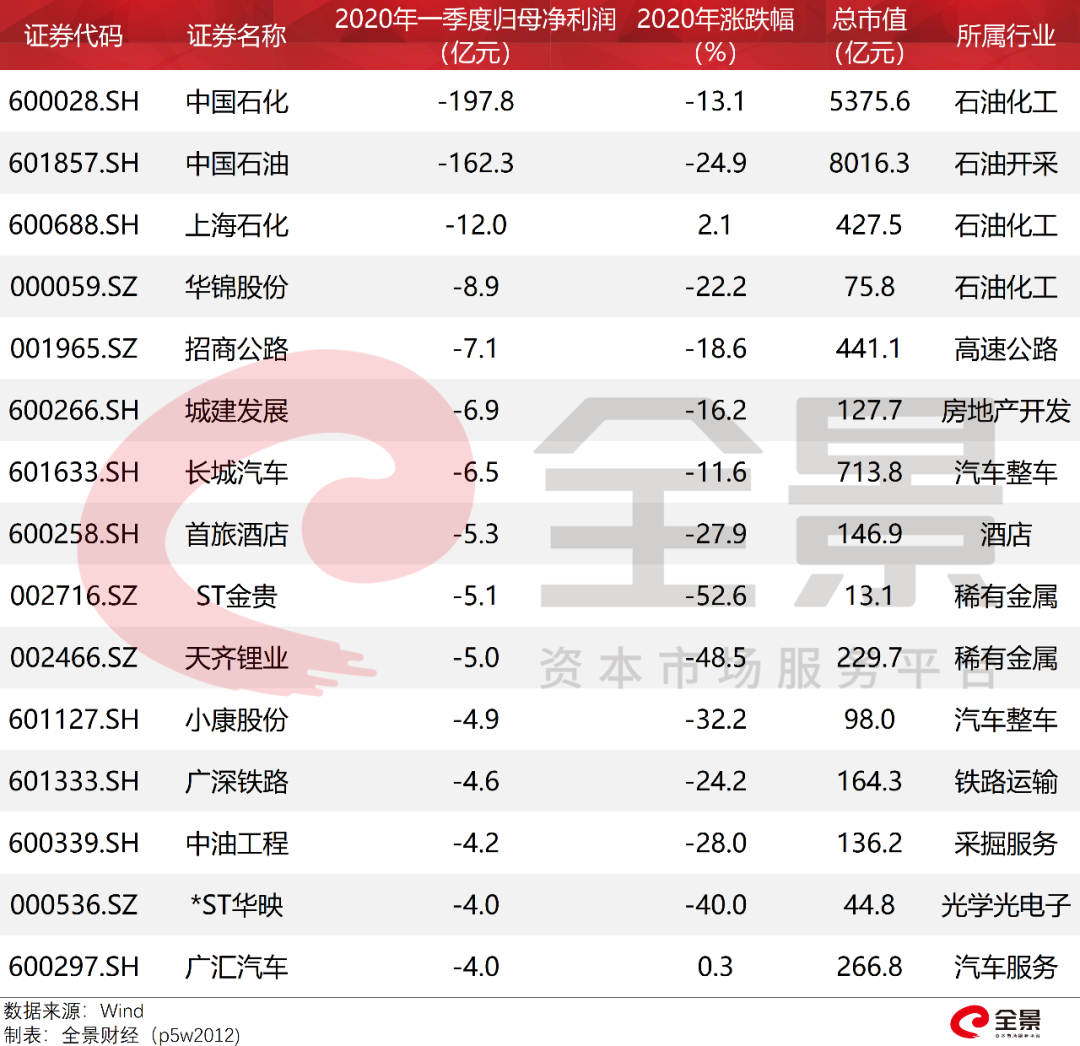Select stock code 002466.SZ
The image size is (1080, 1046).
(x=74, y=658)
